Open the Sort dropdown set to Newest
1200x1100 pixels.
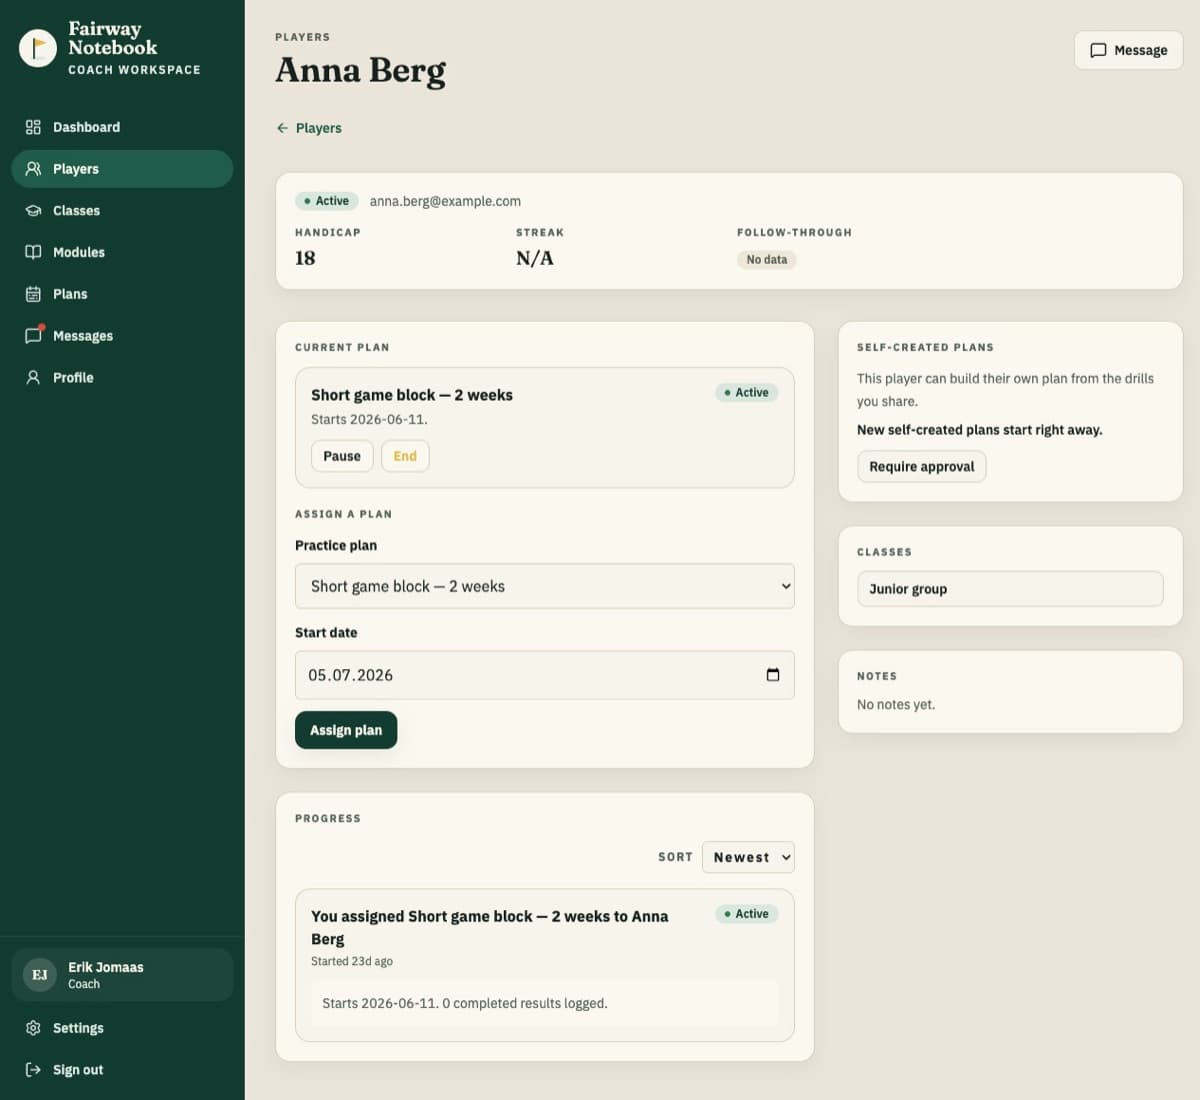pos(748,857)
